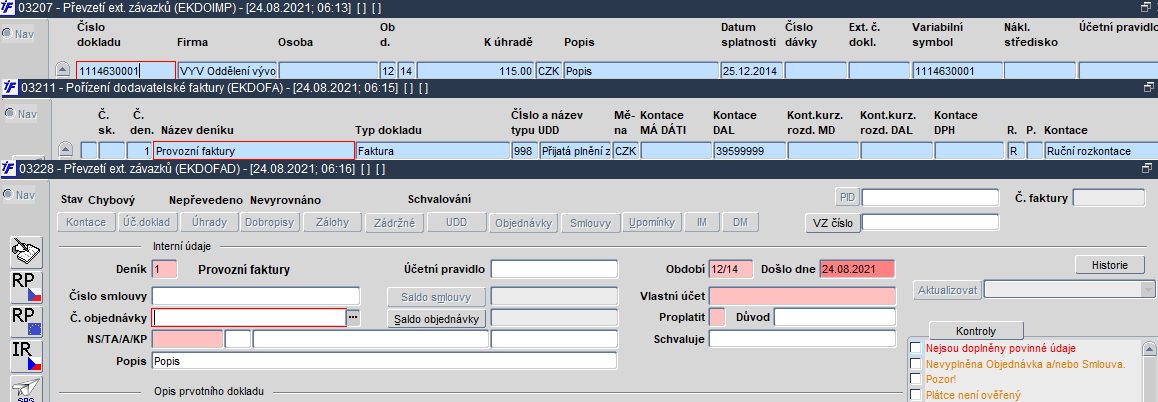The image size is (1158, 402).
Task: Click the Popis field in the EKDOFAD form
Action: [x=384, y=361]
